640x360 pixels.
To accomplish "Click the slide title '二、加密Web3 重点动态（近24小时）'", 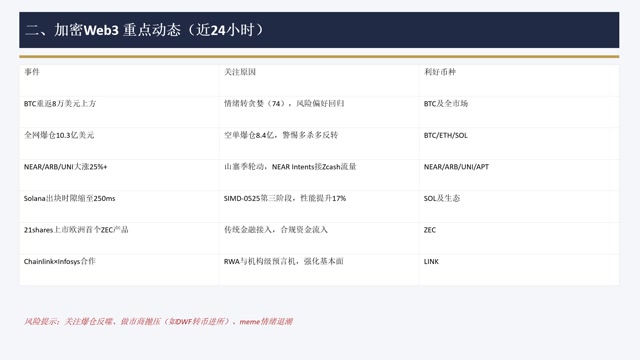I will (145, 30).
